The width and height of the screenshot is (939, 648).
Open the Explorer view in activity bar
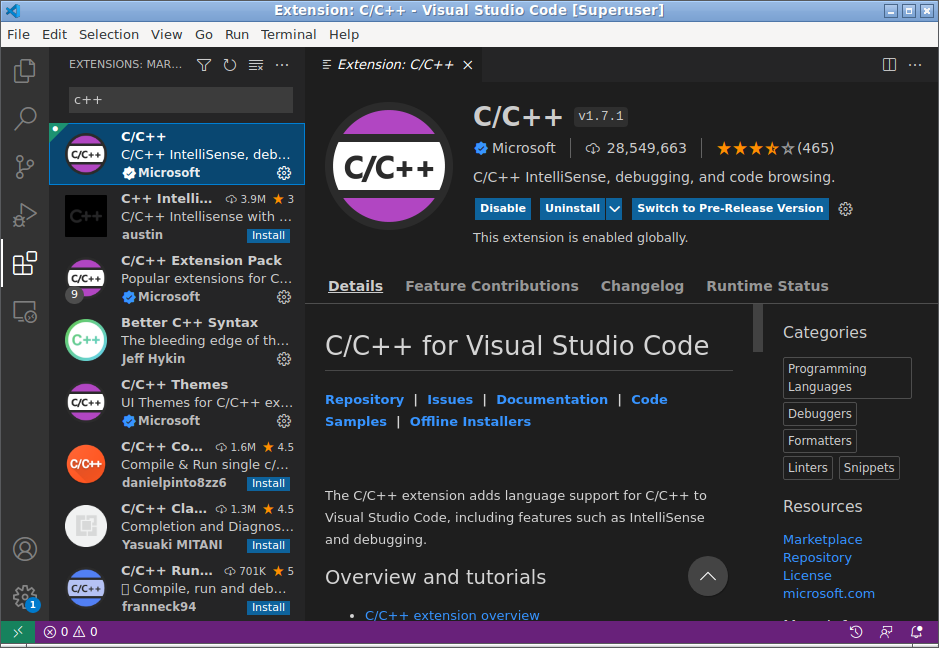[25, 71]
